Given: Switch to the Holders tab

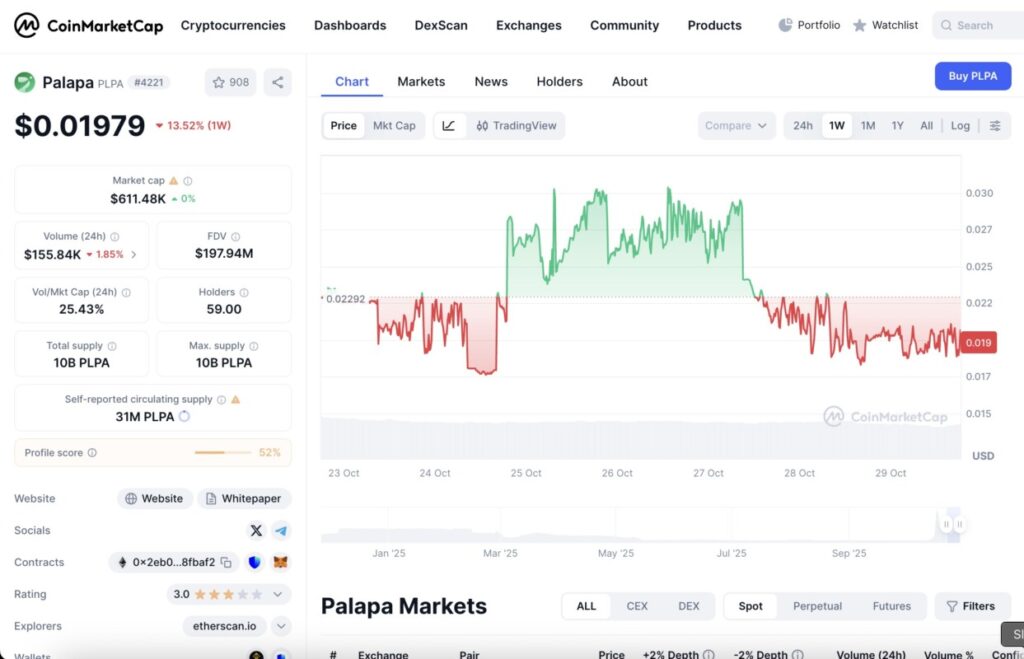Looking at the screenshot, I should tap(559, 81).
